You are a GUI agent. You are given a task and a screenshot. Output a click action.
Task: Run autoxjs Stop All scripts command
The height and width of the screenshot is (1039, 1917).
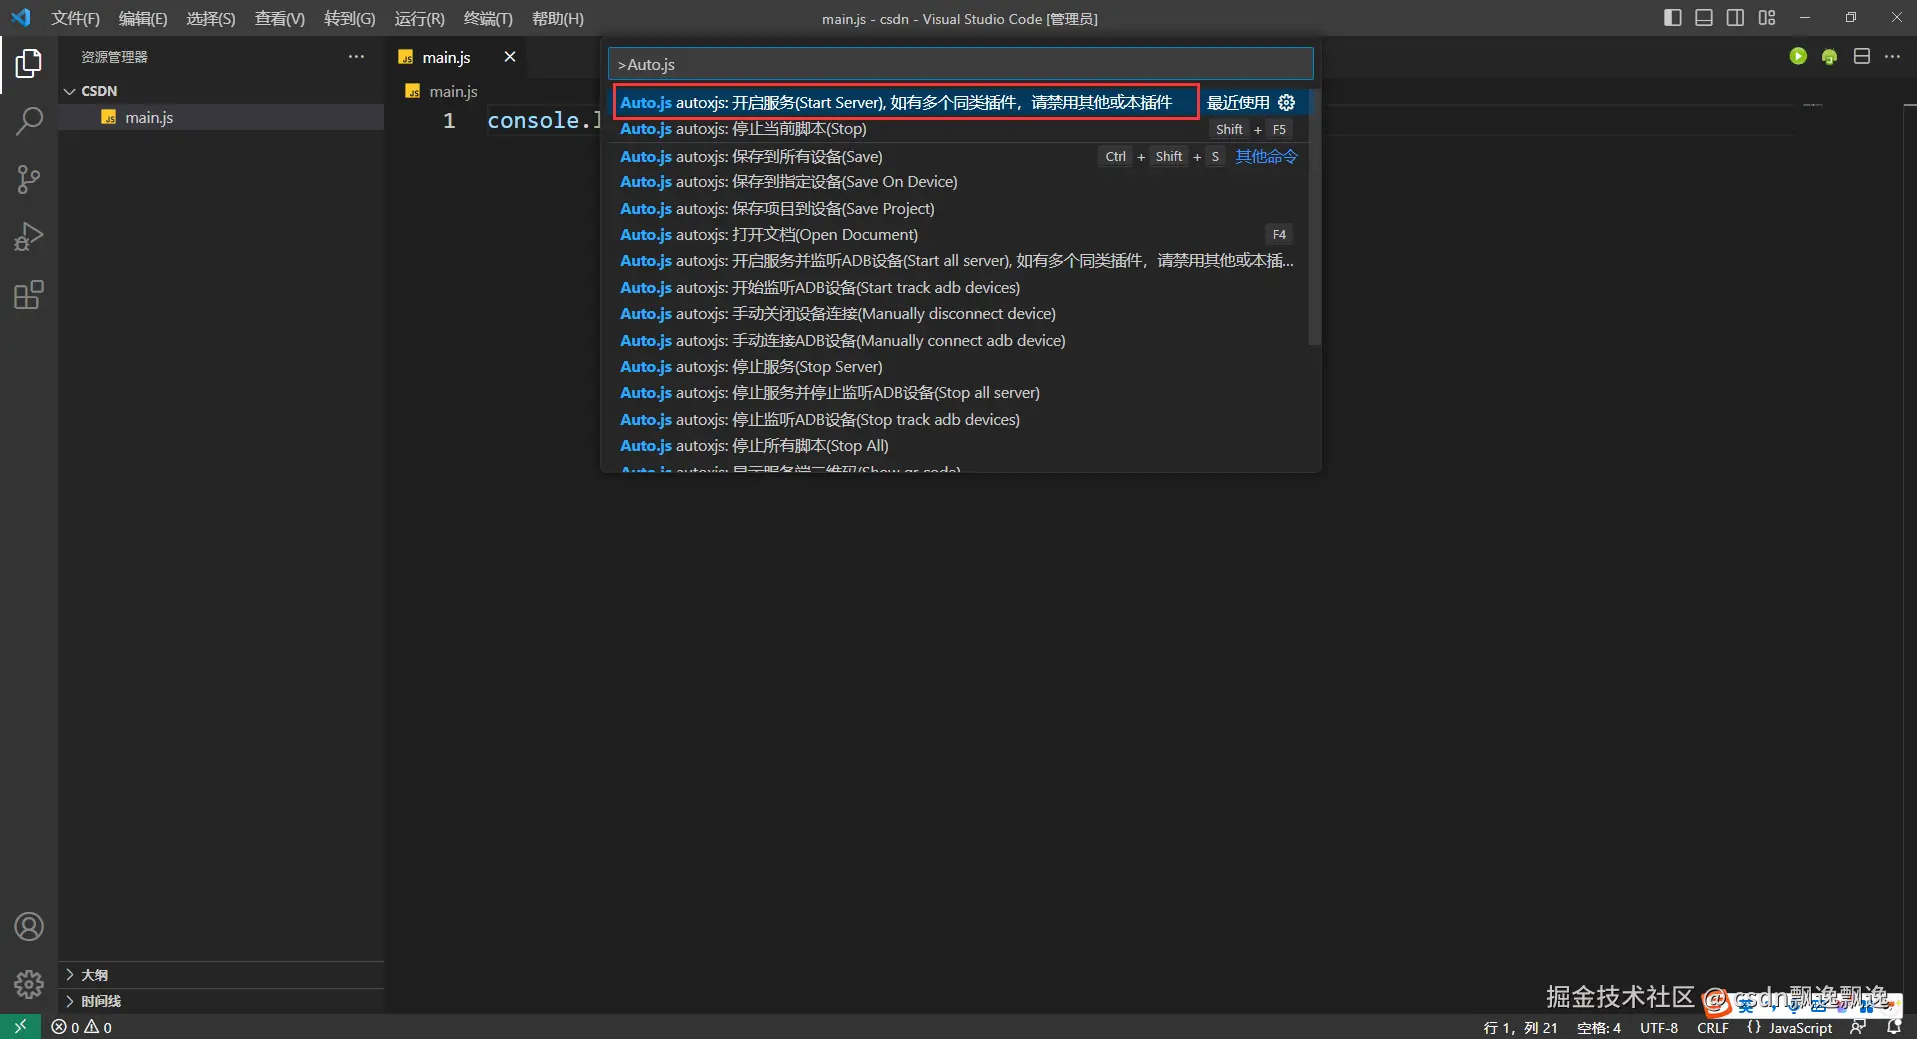point(958,446)
